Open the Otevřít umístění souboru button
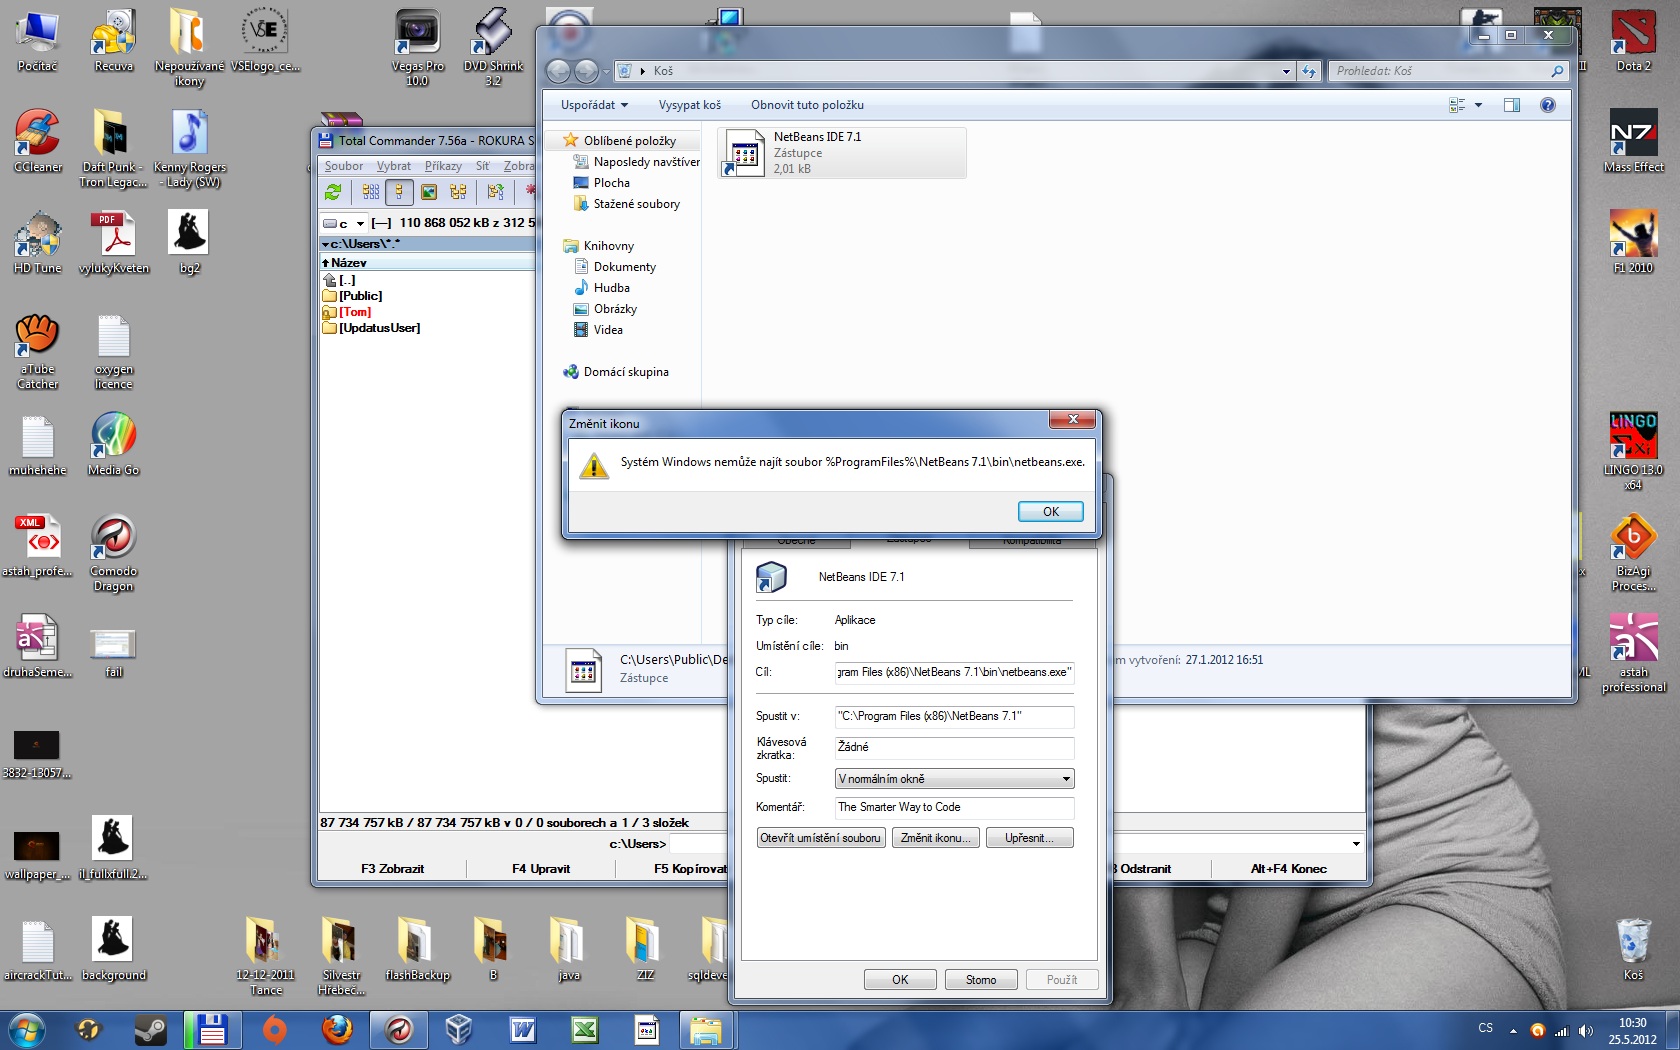1680x1050 pixels. [820, 838]
